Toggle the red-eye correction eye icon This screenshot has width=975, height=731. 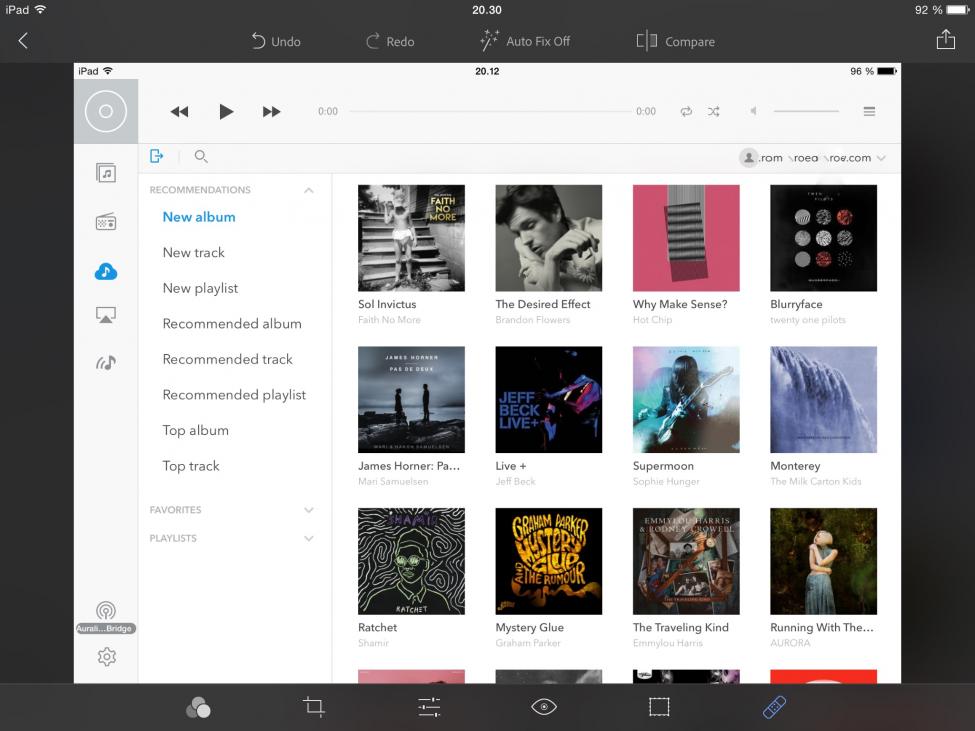pyautogui.click(x=544, y=707)
